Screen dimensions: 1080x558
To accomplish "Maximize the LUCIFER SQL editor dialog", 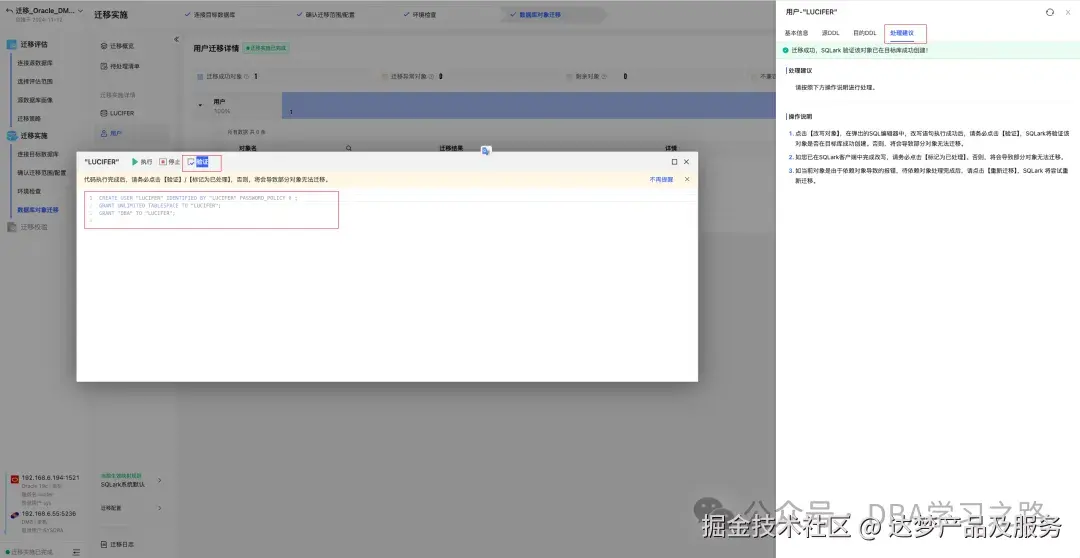I will click(x=674, y=162).
